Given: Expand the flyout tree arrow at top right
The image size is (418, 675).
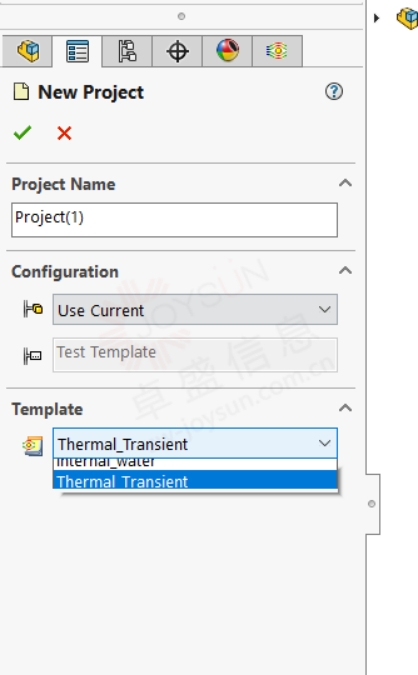Looking at the screenshot, I should (x=377, y=18).
